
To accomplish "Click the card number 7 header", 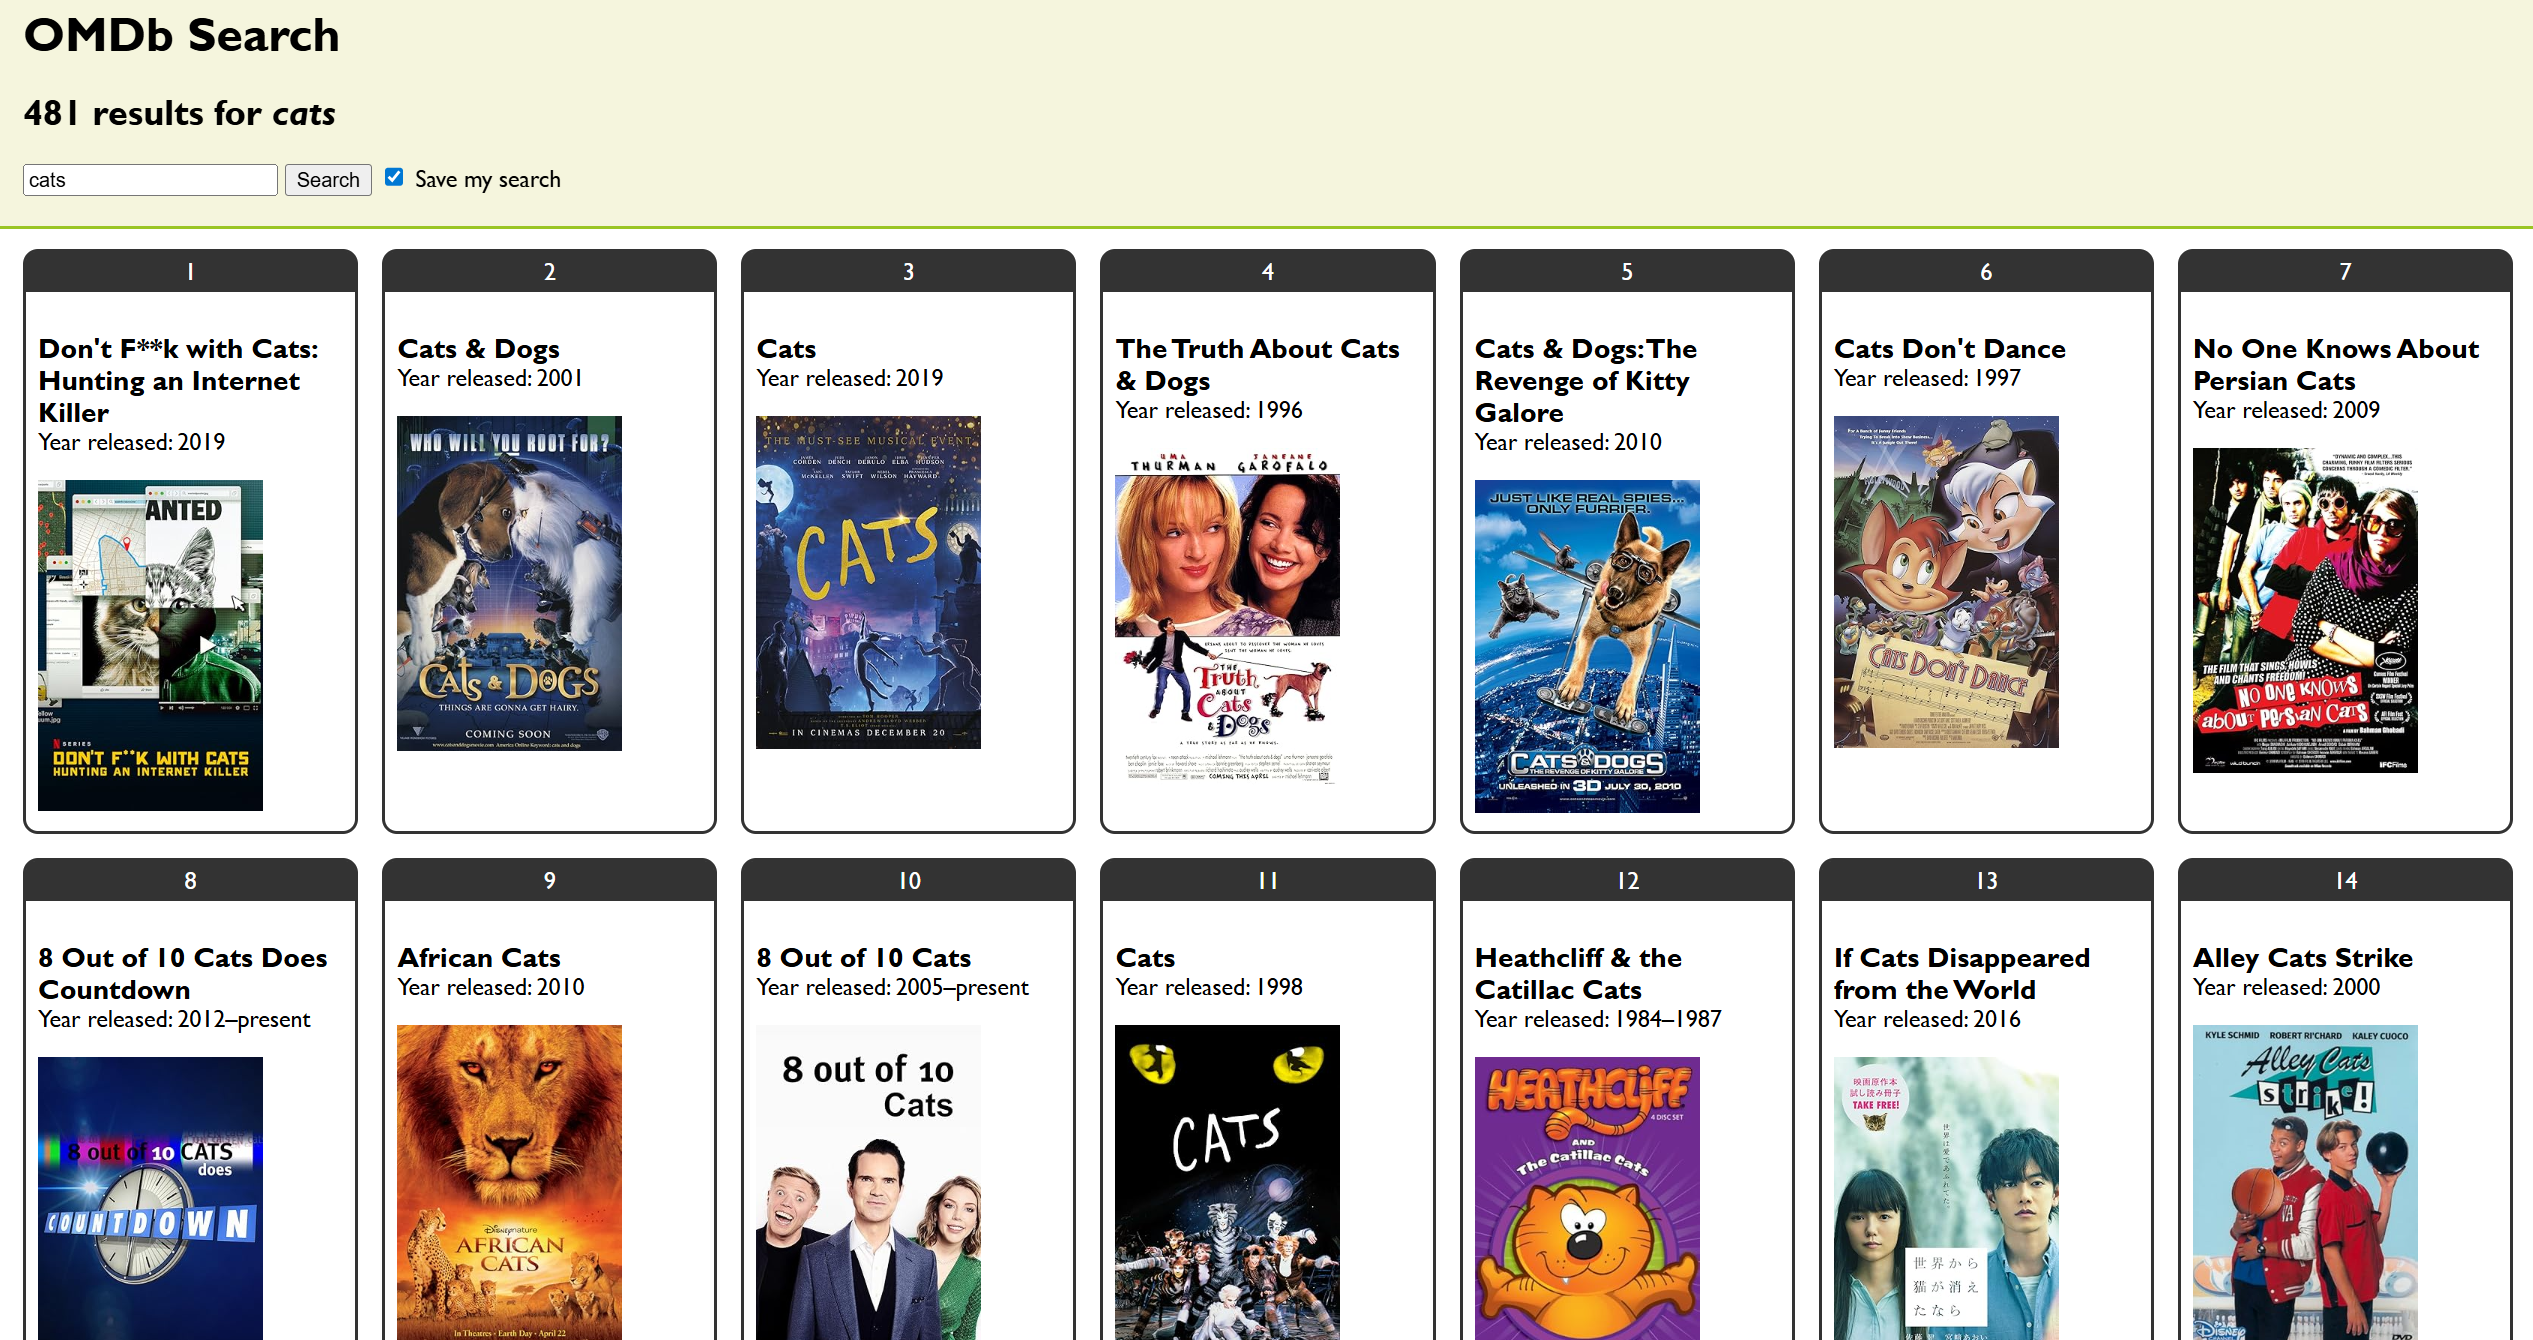I will pyautogui.click(x=2345, y=271).
